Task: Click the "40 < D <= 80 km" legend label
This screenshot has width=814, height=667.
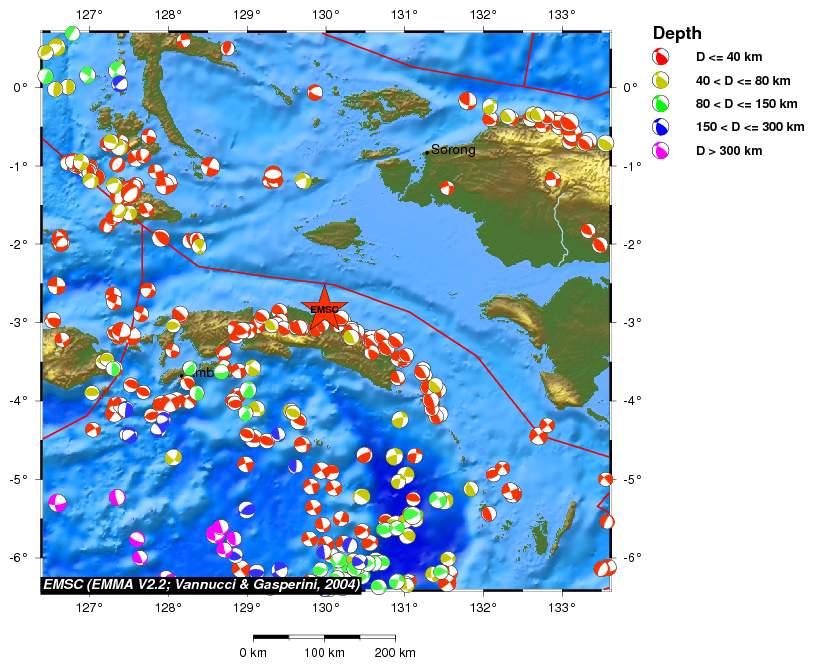Action: click(743, 80)
